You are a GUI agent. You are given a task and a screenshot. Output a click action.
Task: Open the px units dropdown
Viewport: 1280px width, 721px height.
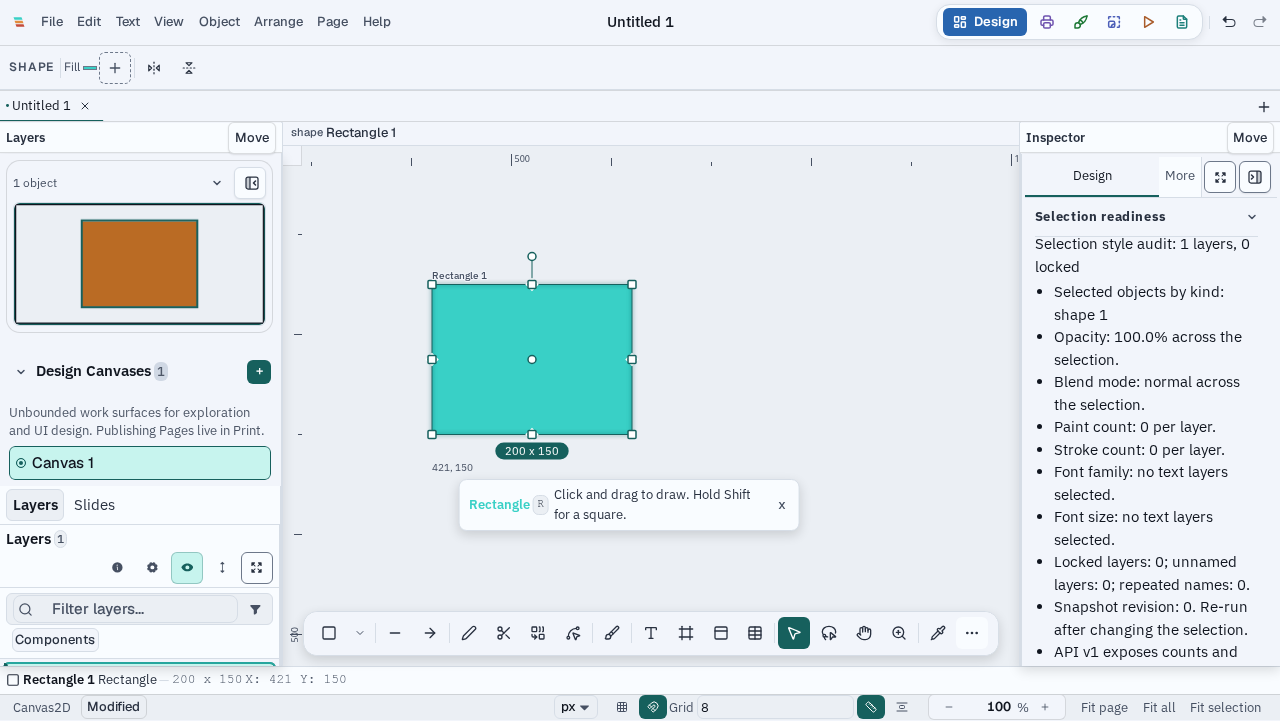575,707
